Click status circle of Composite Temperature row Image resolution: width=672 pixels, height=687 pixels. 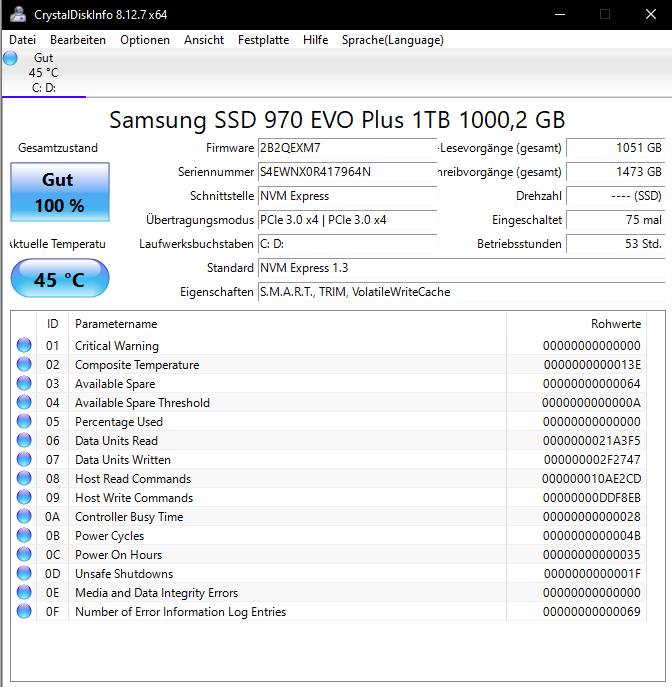pyautogui.click(x=24, y=364)
